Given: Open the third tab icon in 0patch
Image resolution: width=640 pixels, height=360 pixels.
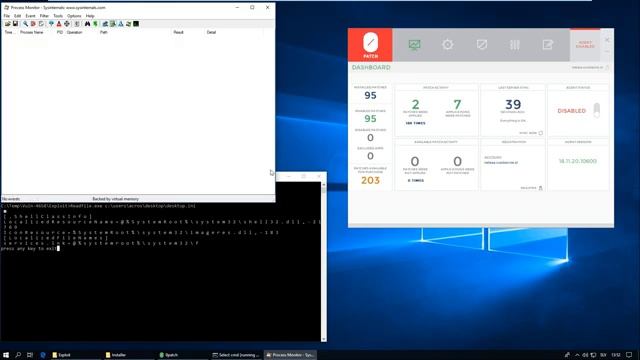Looking at the screenshot, I should point(482,44).
